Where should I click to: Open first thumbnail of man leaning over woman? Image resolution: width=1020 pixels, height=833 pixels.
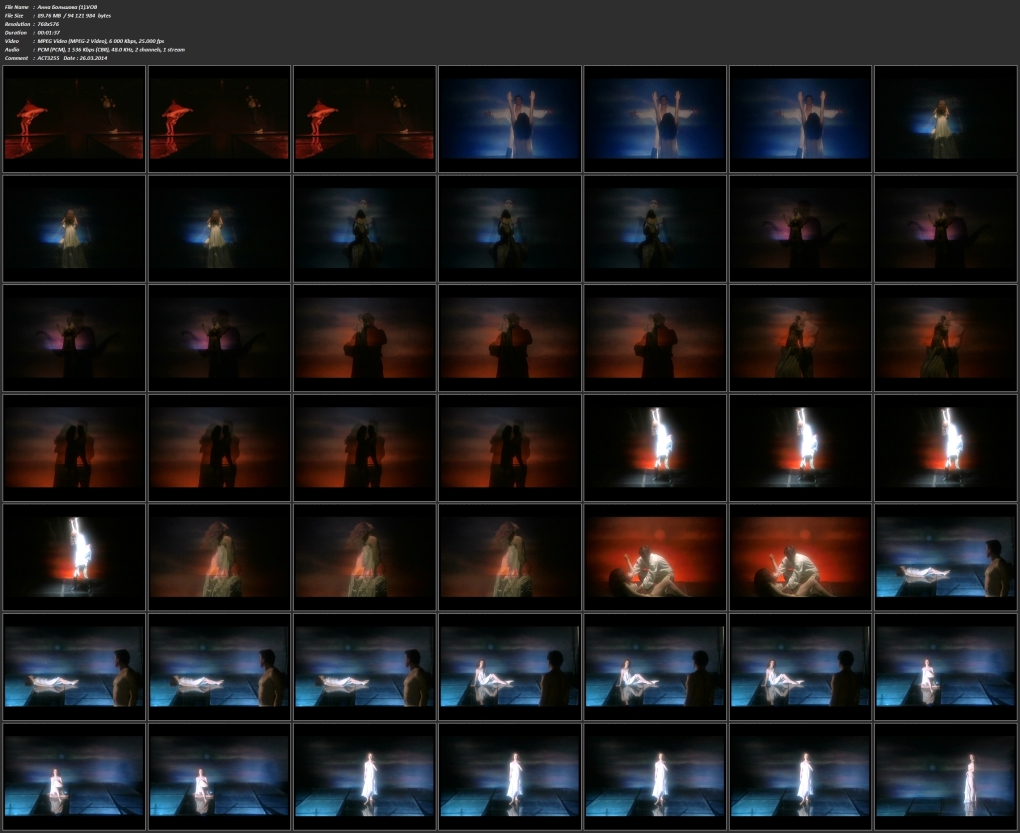(x=655, y=557)
